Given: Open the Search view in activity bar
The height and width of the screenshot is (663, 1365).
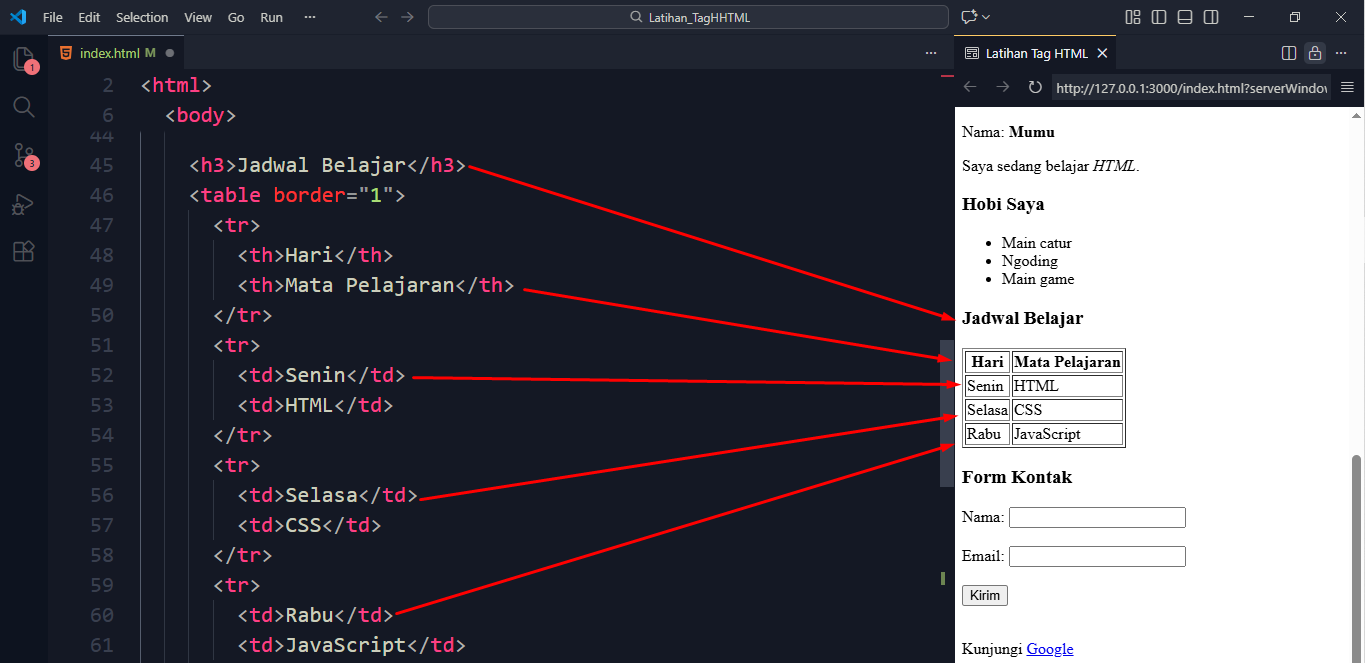Looking at the screenshot, I should point(23,107).
